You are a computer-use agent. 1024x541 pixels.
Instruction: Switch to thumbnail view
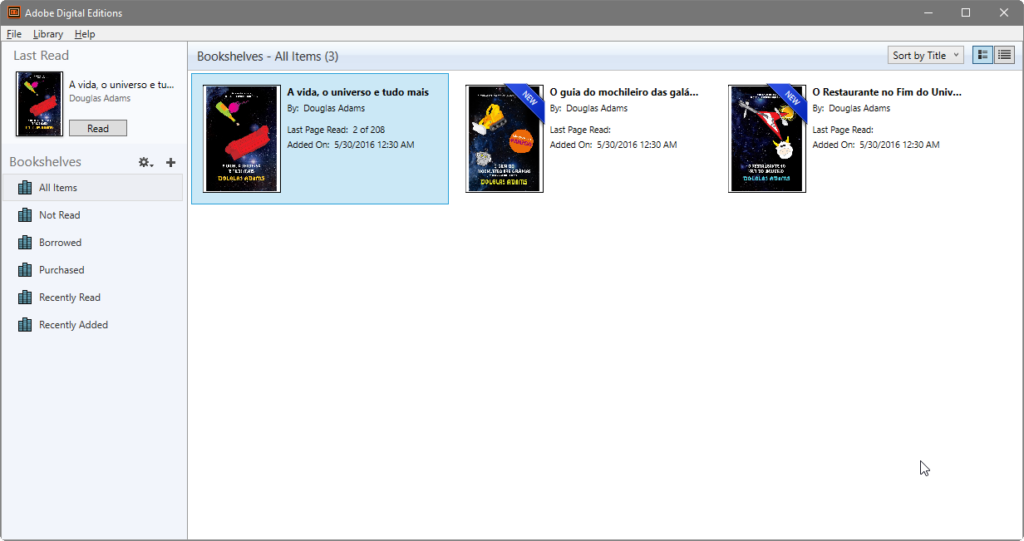(982, 56)
